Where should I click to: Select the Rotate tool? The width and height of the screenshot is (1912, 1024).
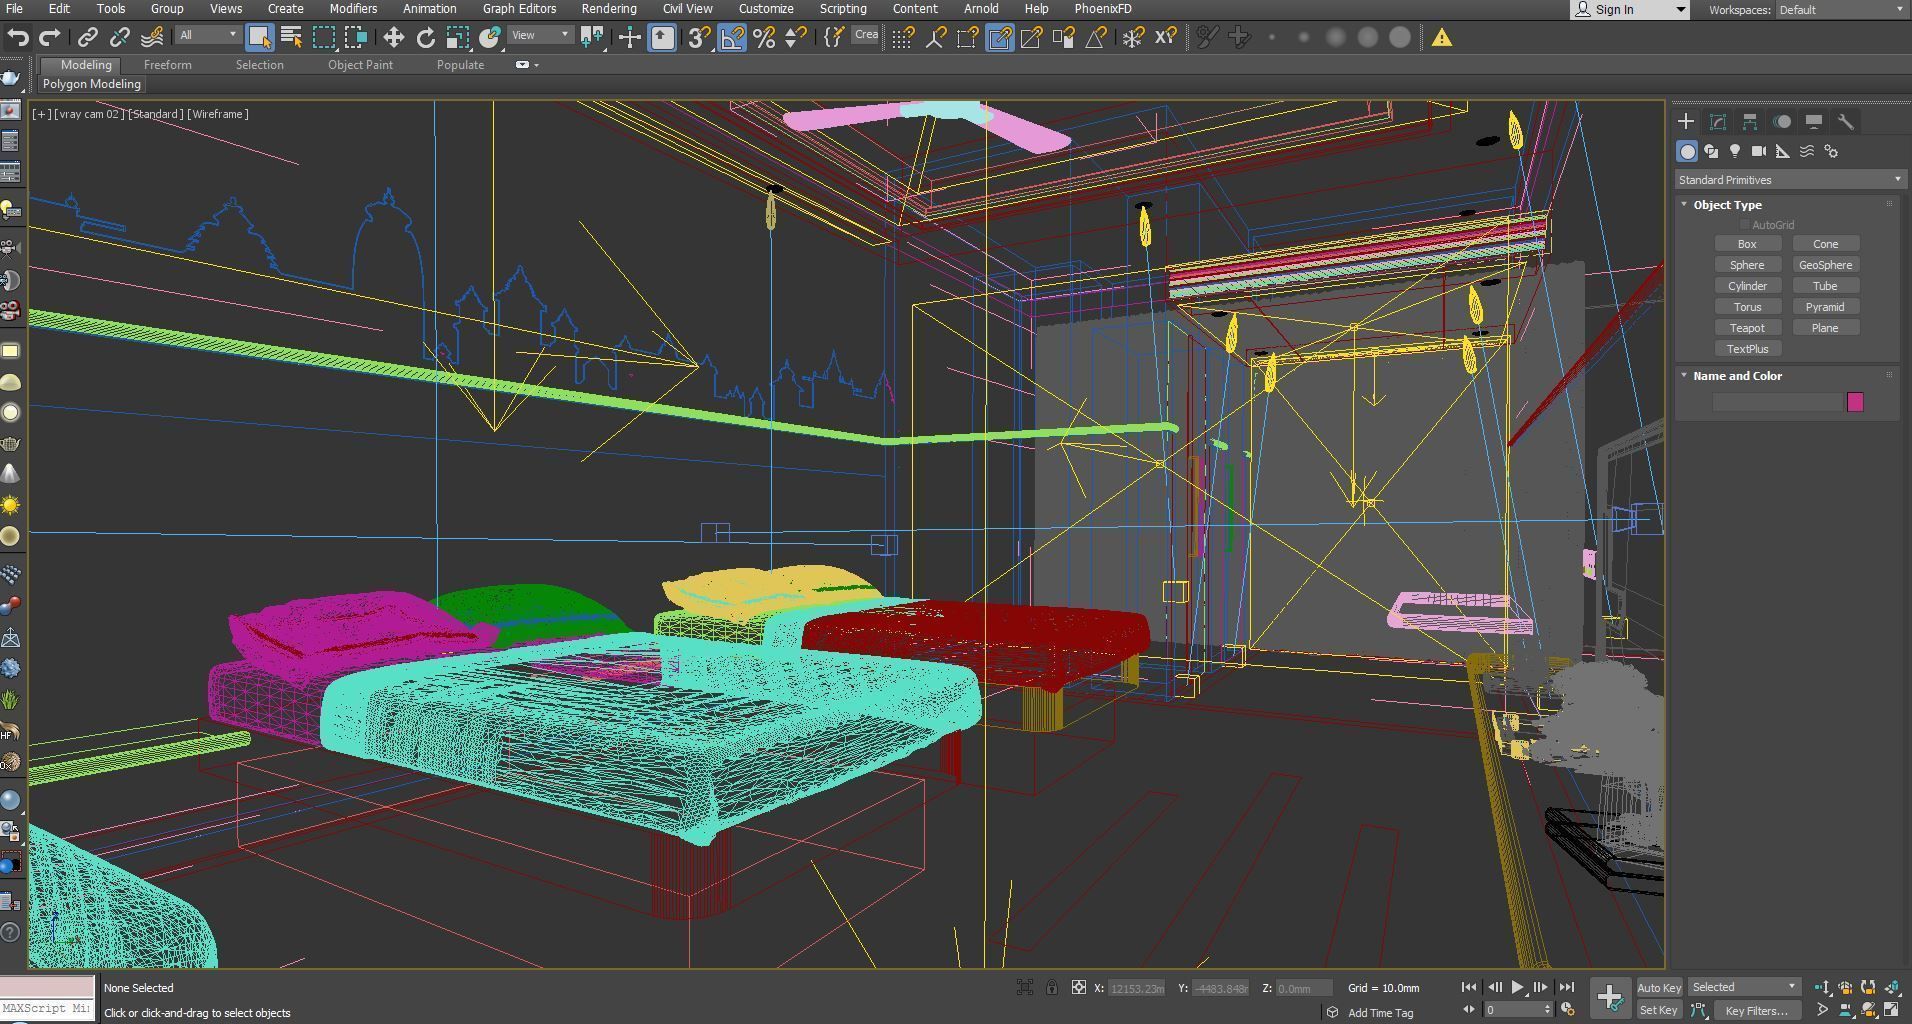[425, 38]
